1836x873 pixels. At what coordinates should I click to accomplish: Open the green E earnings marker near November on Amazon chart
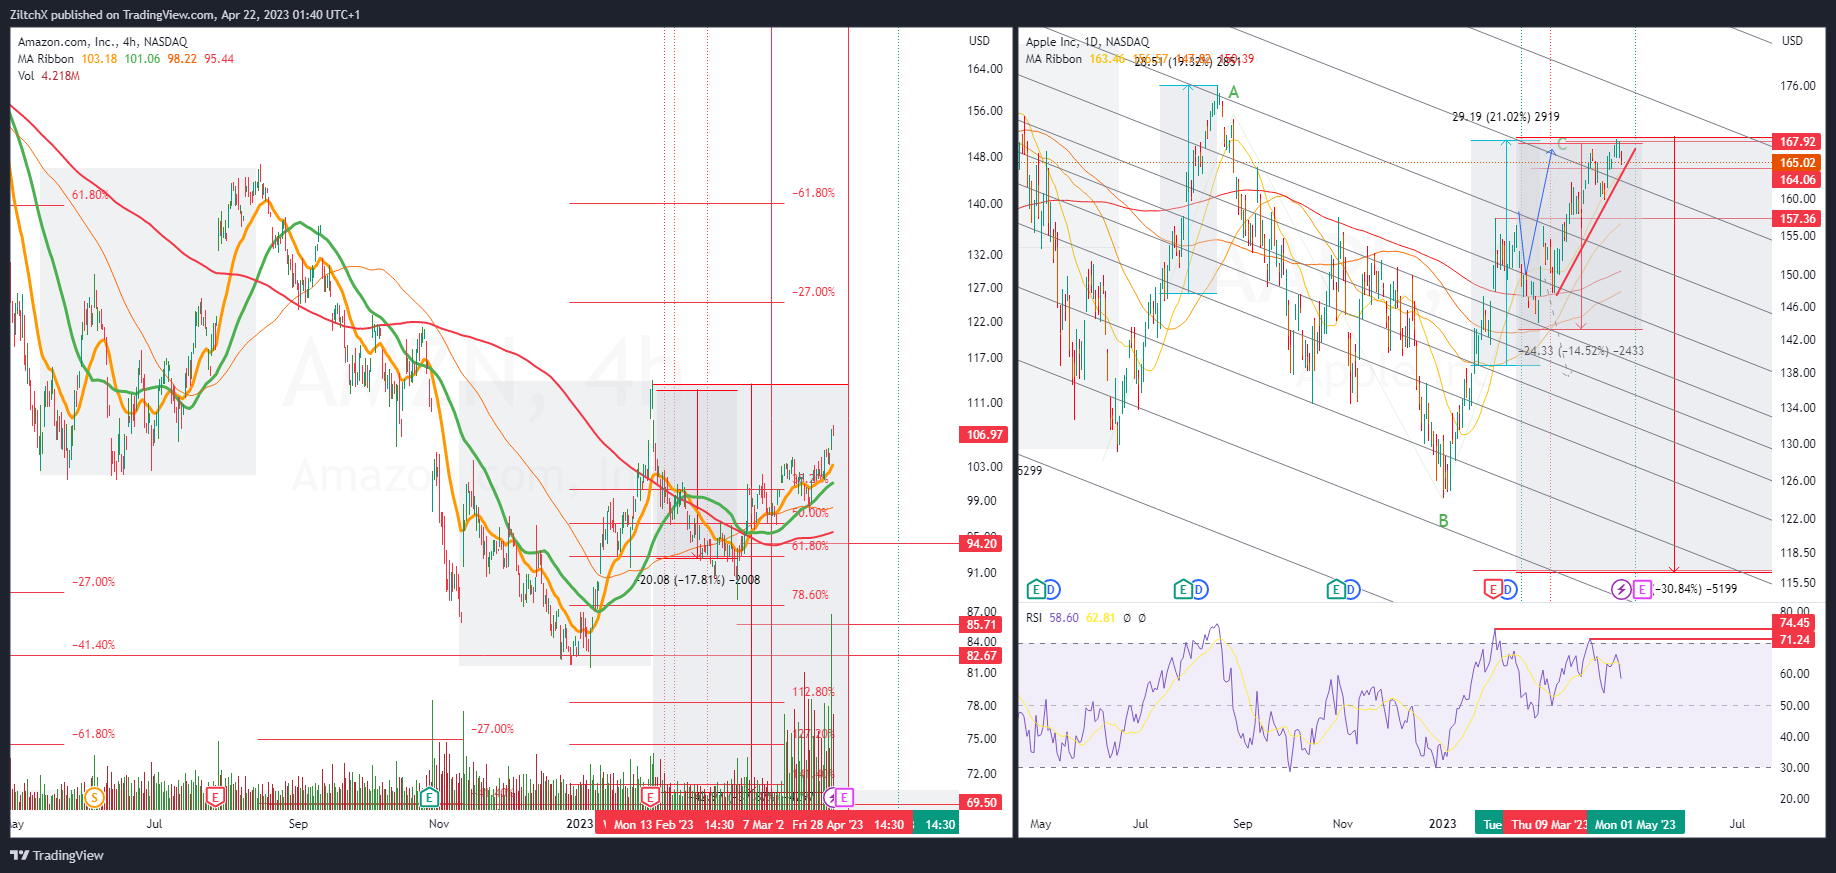click(429, 797)
